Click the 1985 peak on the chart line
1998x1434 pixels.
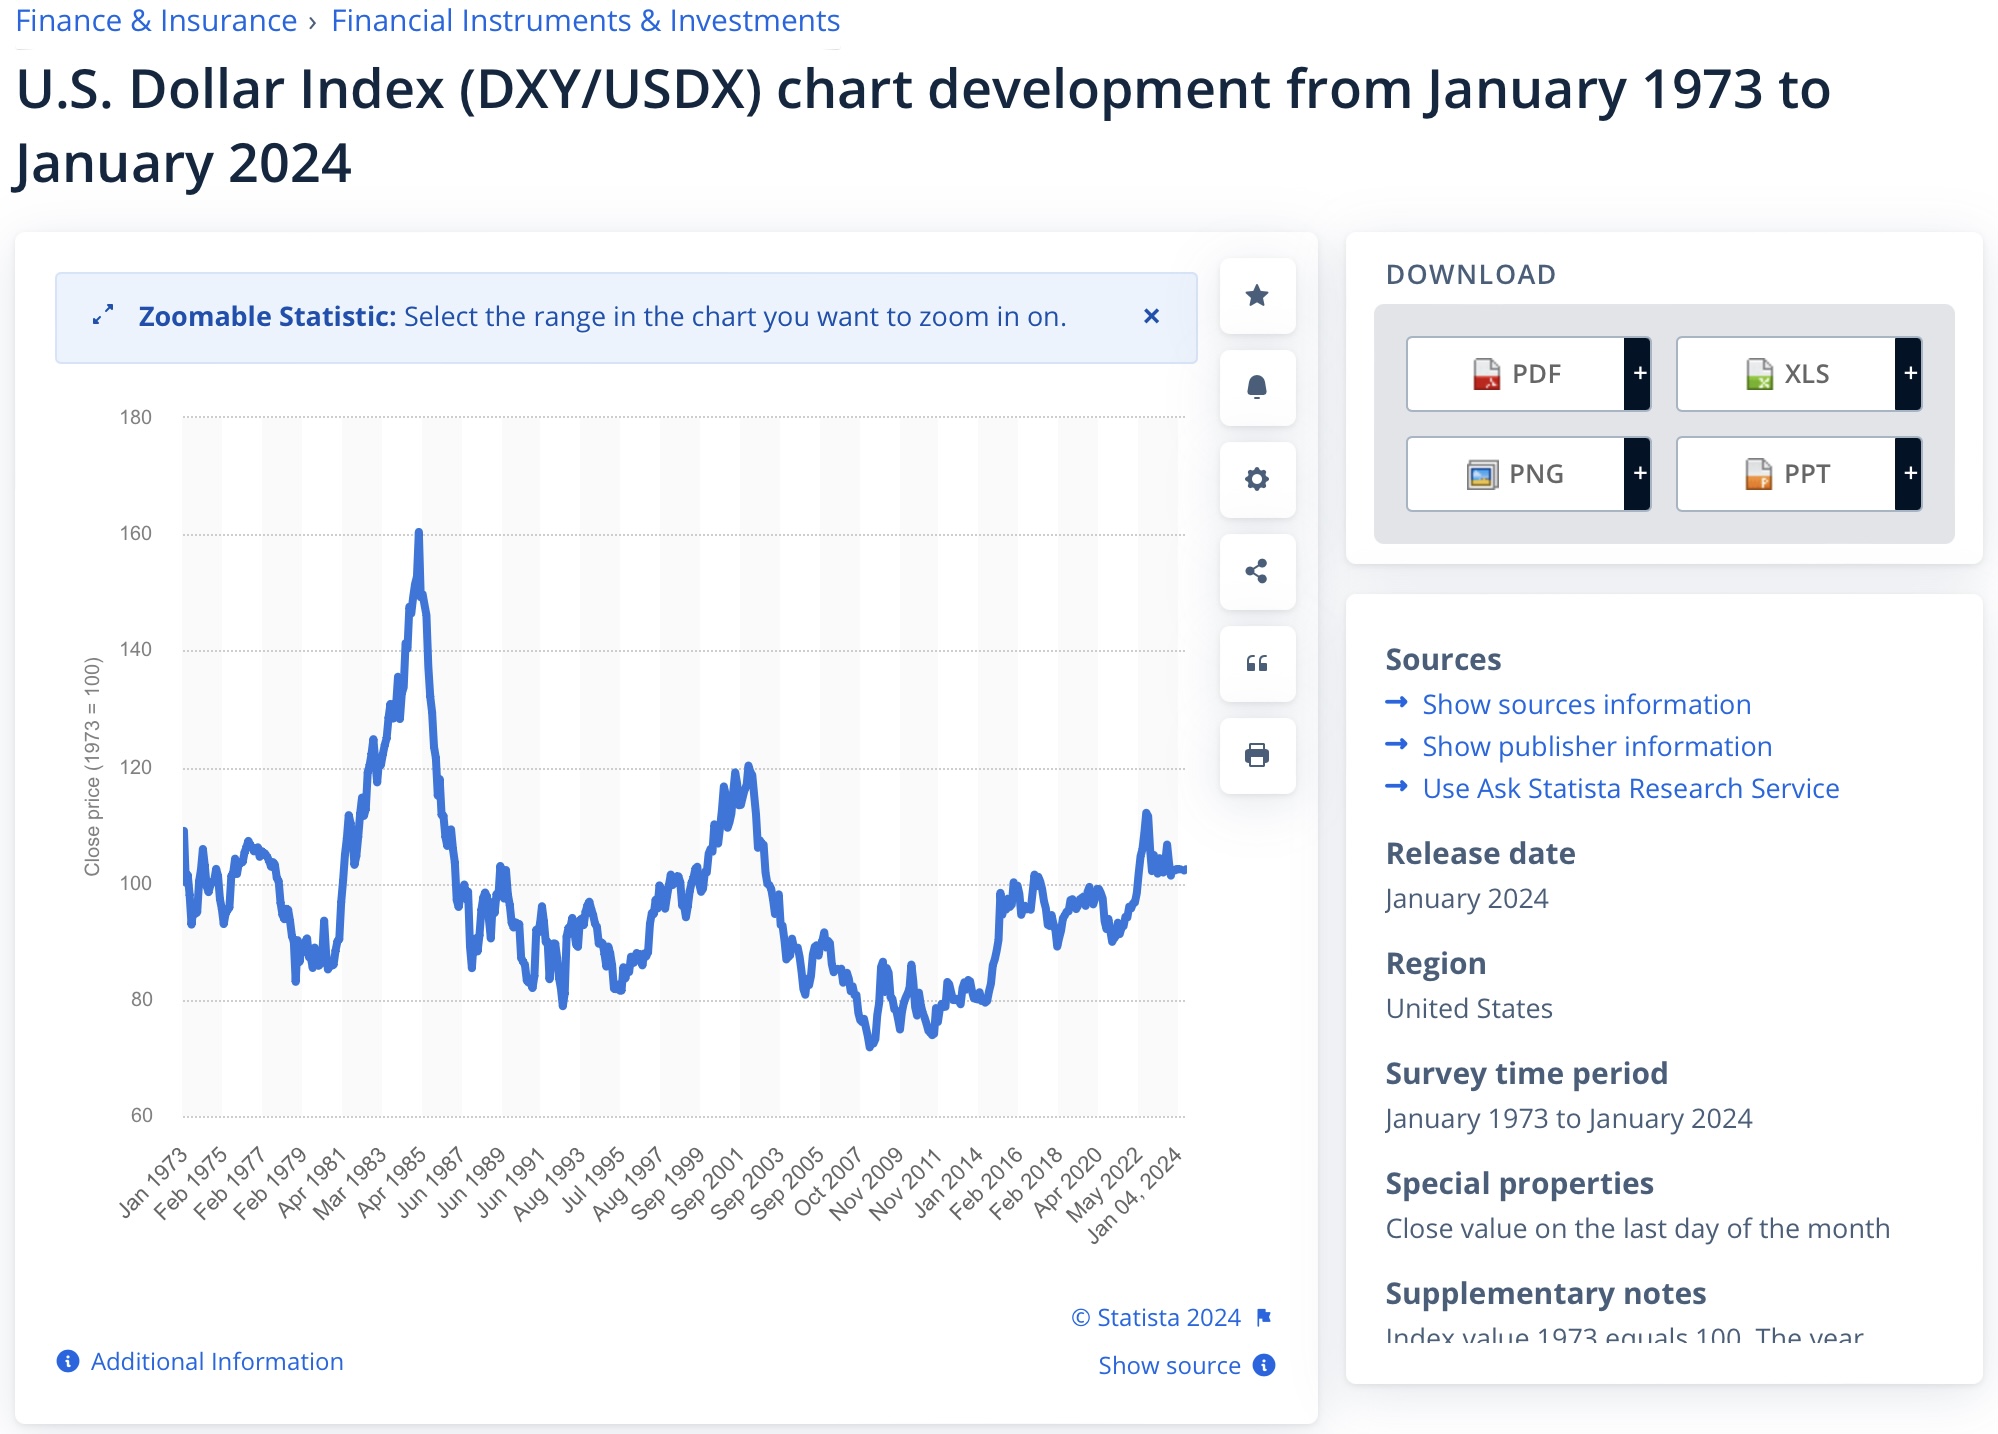point(419,533)
